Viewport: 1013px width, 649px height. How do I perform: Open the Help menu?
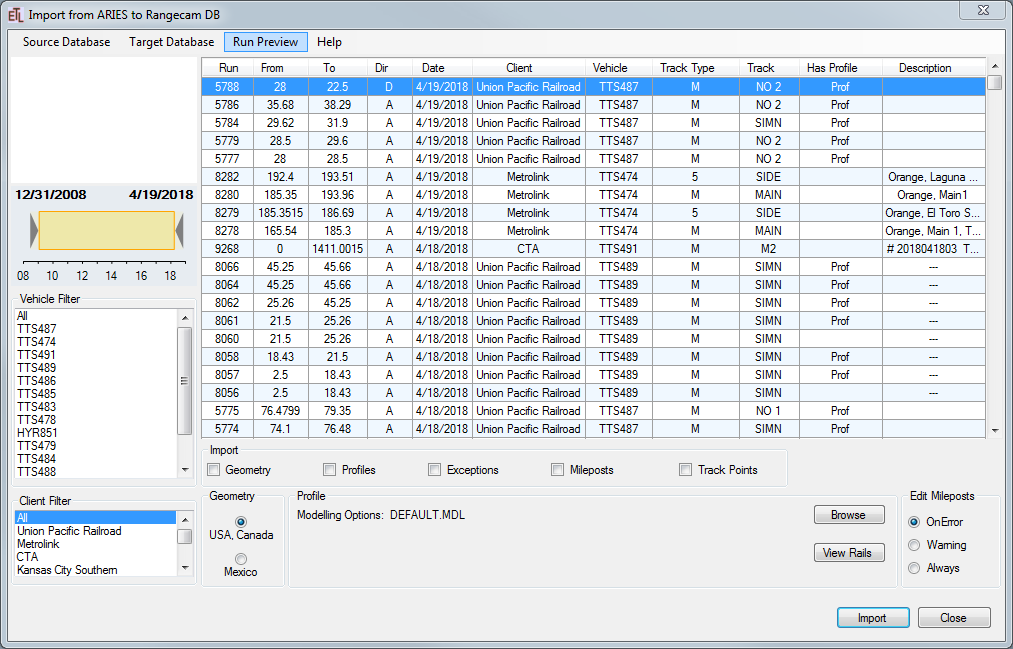click(x=329, y=42)
